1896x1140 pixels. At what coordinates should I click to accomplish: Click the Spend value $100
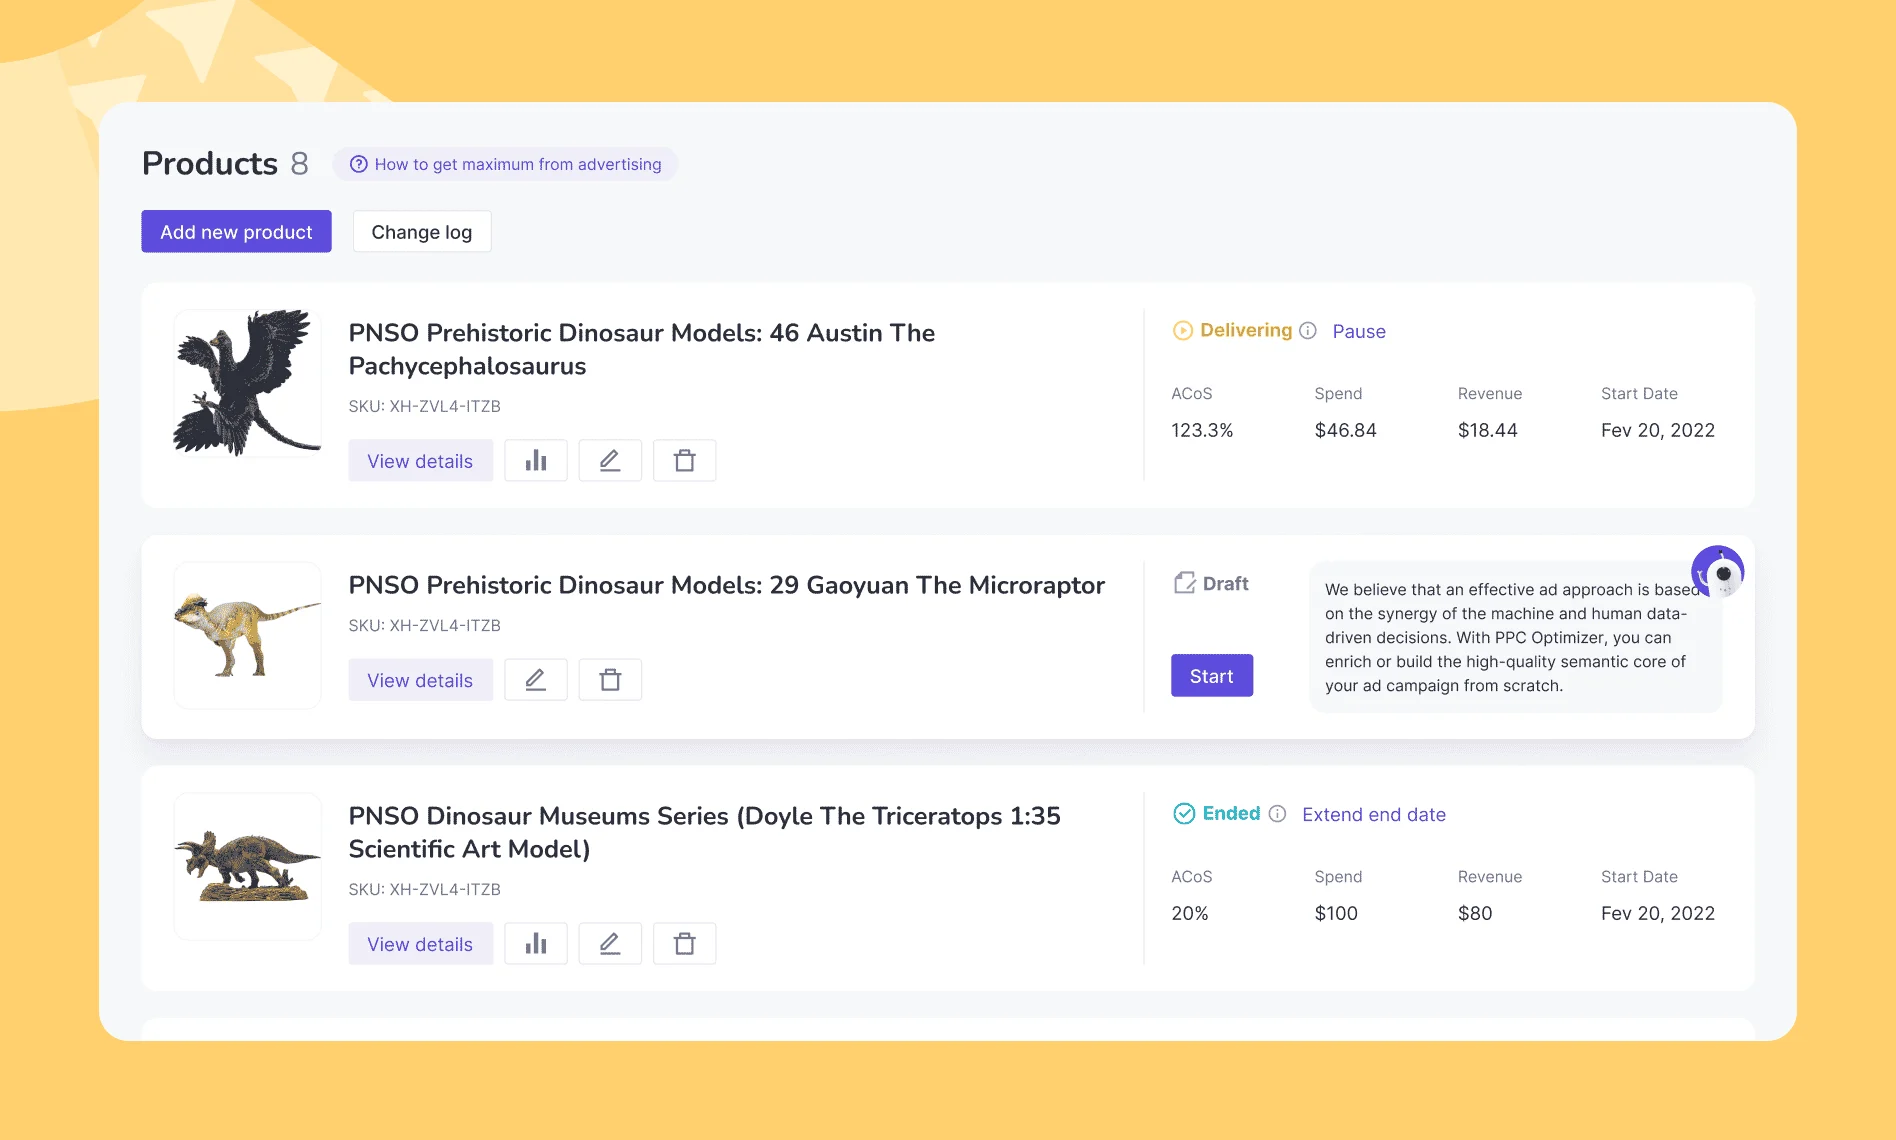pos(1336,913)
